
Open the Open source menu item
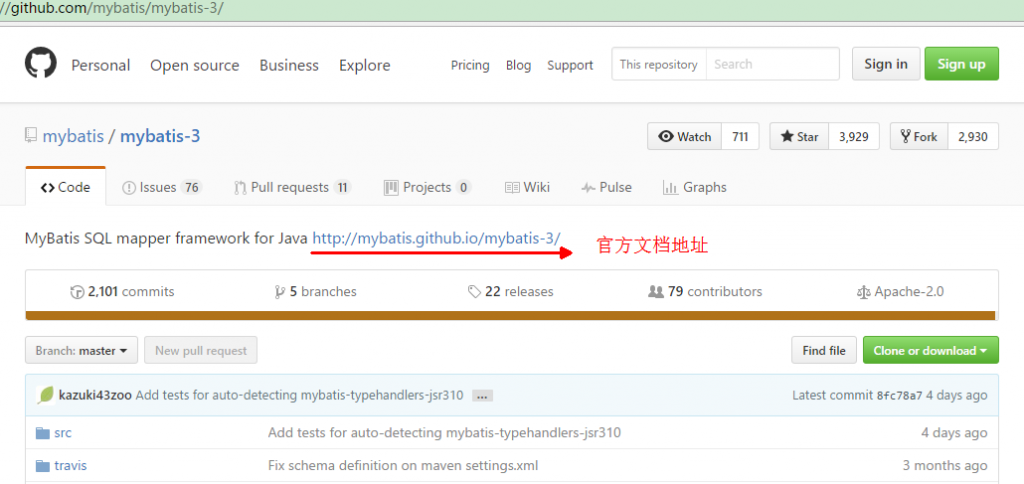[x=195, y=65]
